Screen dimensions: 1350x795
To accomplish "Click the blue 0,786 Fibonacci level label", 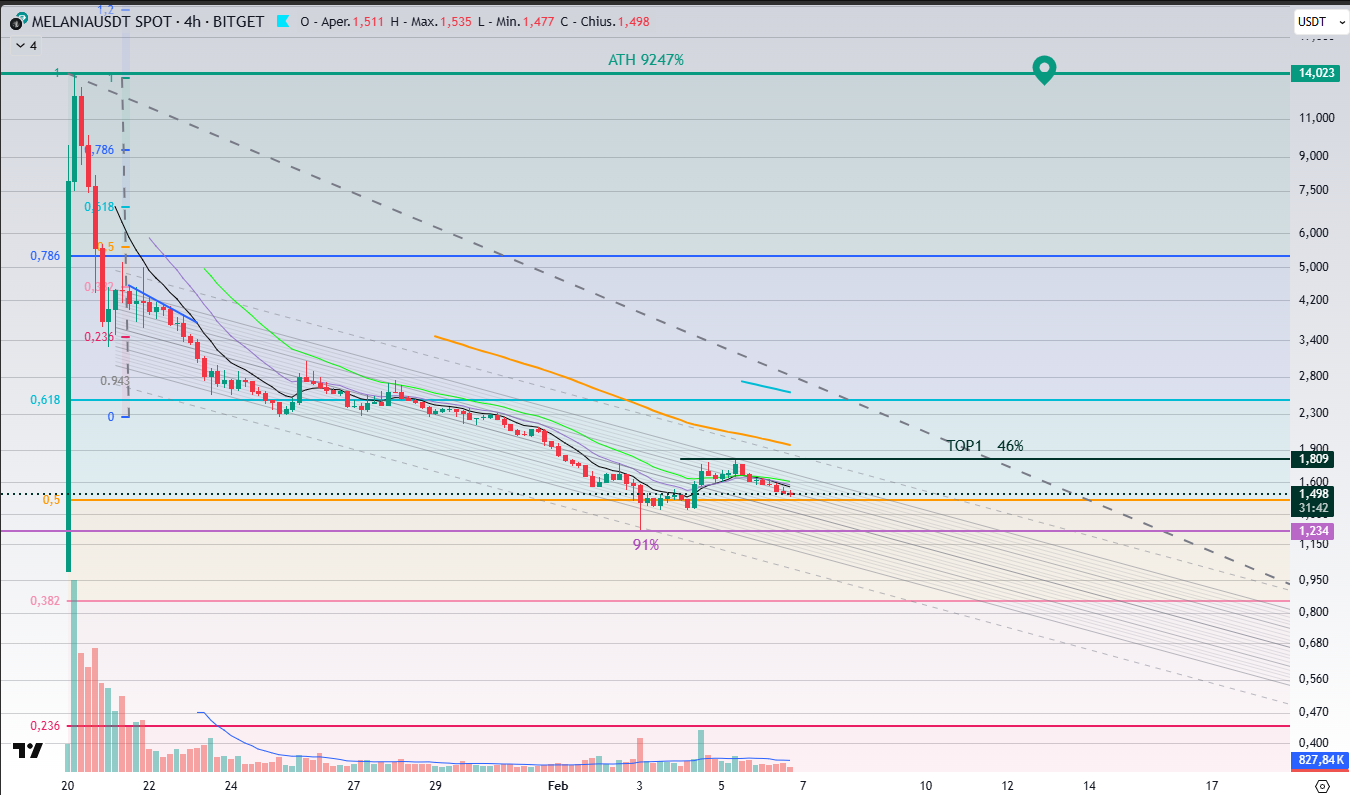I will (x=44, y=256).
